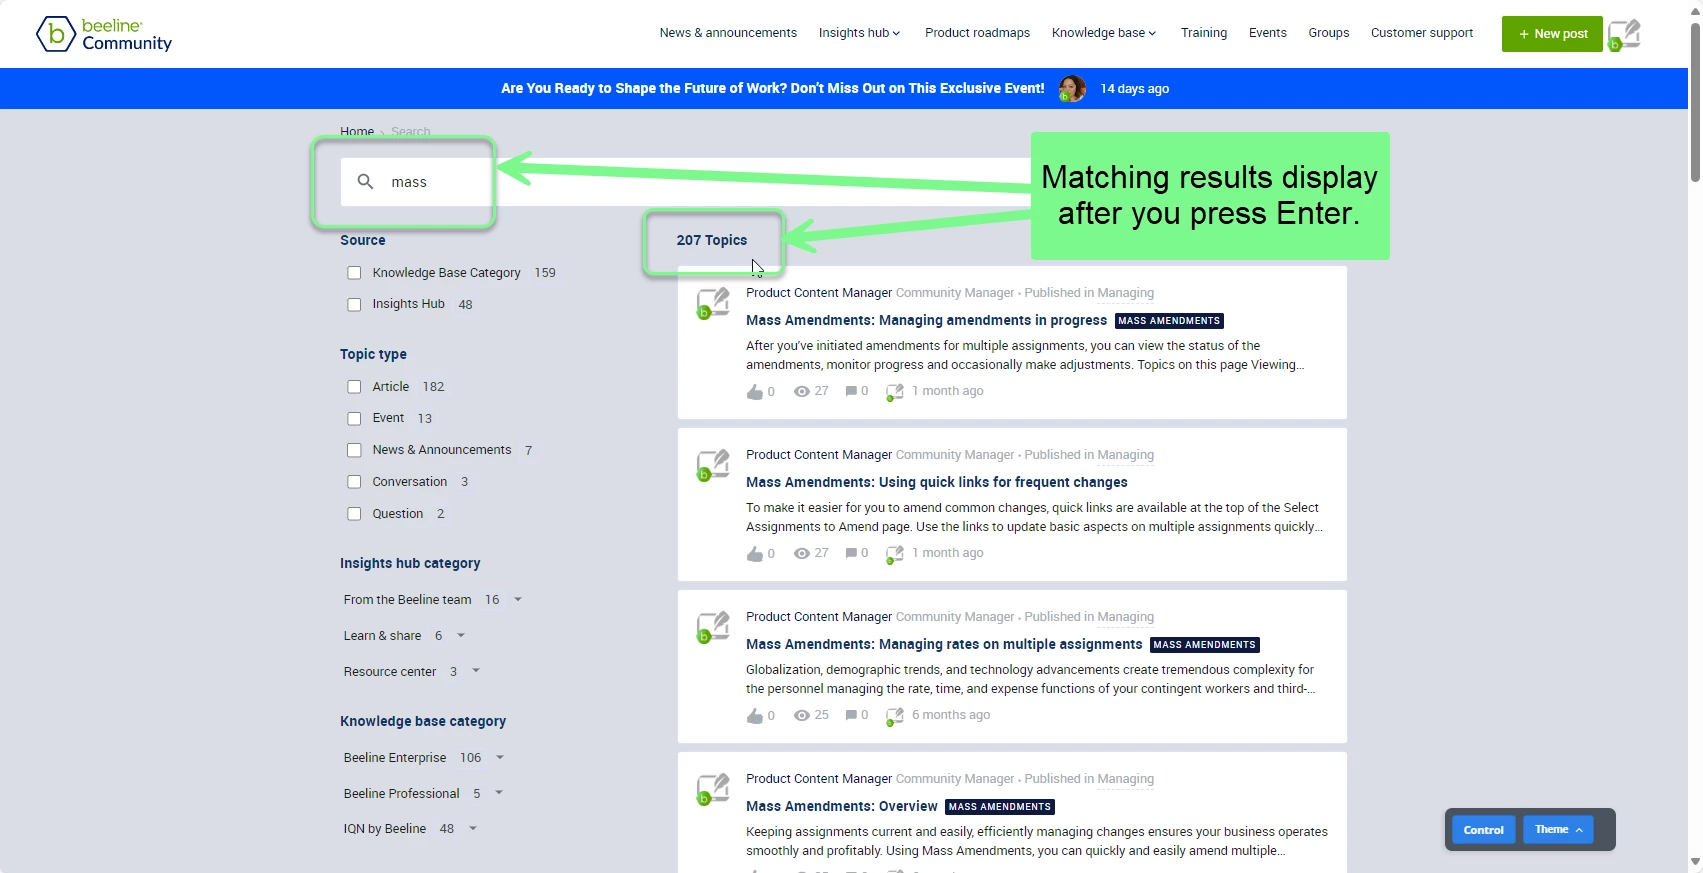Open Mass Amendments: Overview article

tap(842, 807)
